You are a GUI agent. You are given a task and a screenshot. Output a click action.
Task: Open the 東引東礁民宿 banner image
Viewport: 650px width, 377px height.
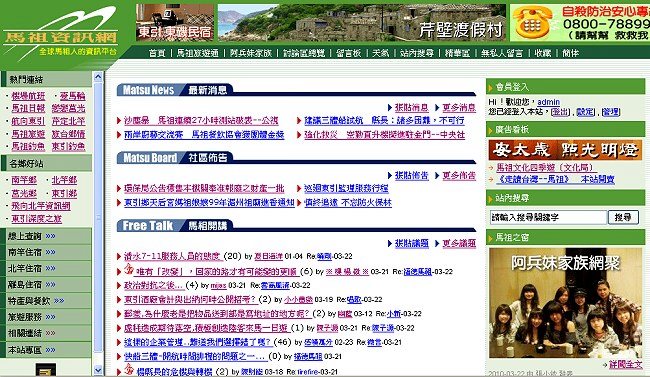(x=175, y=22)
